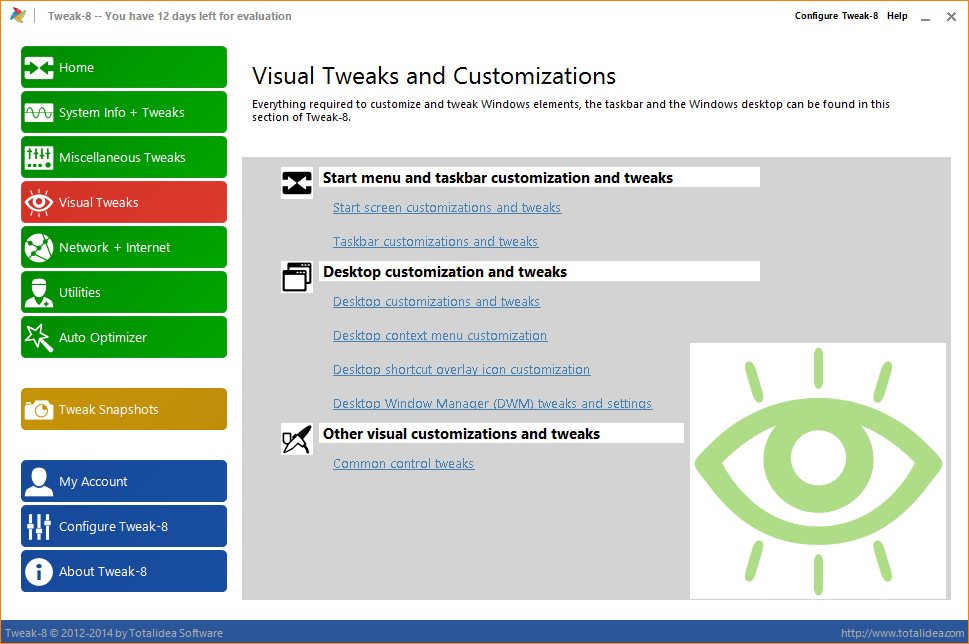The height and width of the screenshot is (644, 969).
Task: Open Desktop customizations and tweaks link
Action: 436,302
